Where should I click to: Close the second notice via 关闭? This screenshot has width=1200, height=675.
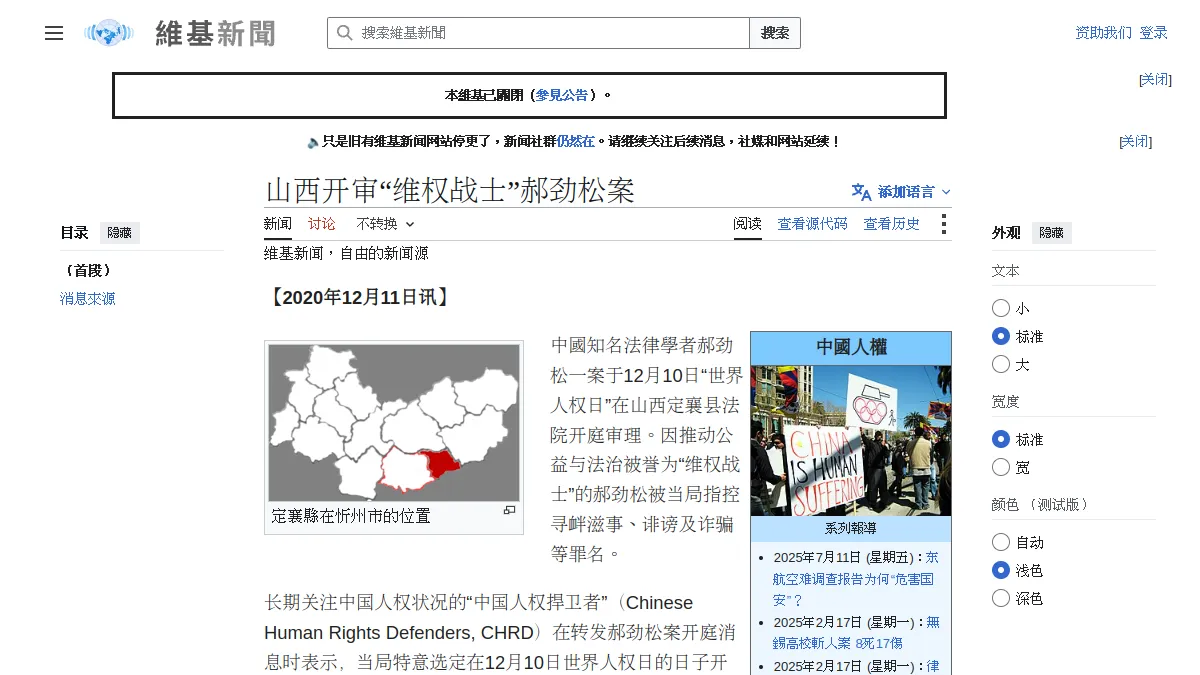1135,141
